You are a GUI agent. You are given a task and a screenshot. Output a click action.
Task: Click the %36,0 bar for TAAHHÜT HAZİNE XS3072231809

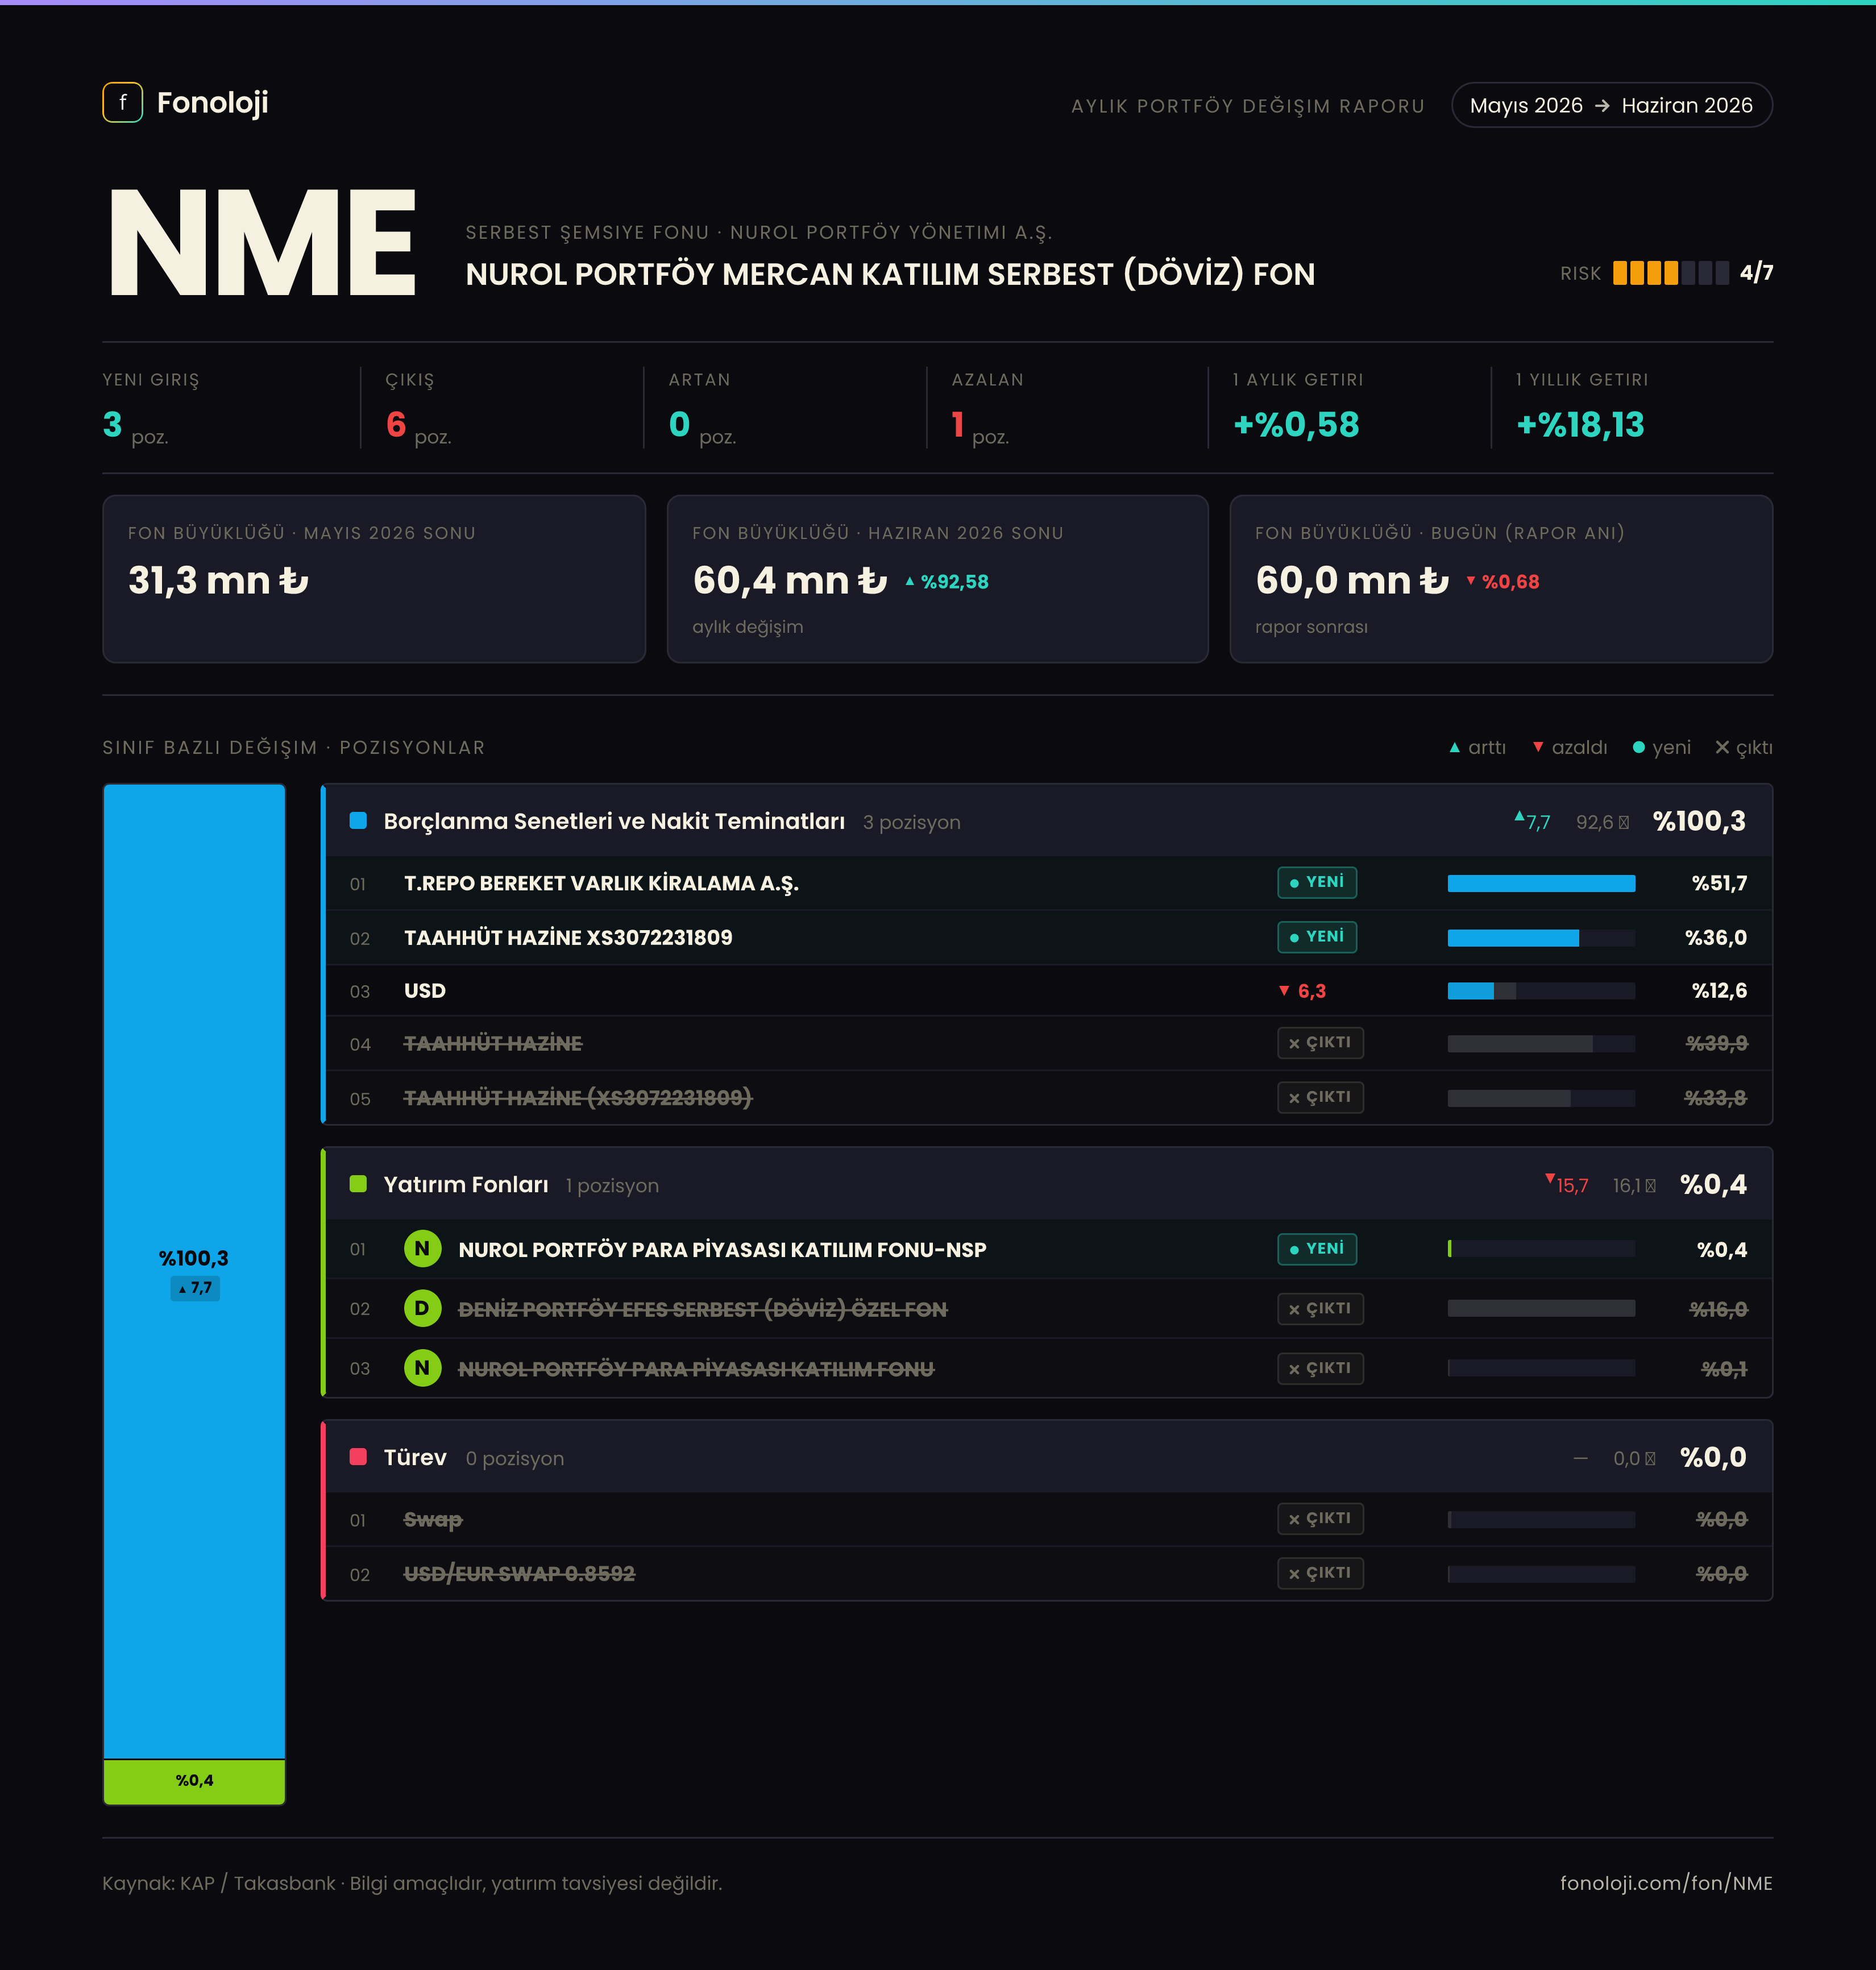1541,938
